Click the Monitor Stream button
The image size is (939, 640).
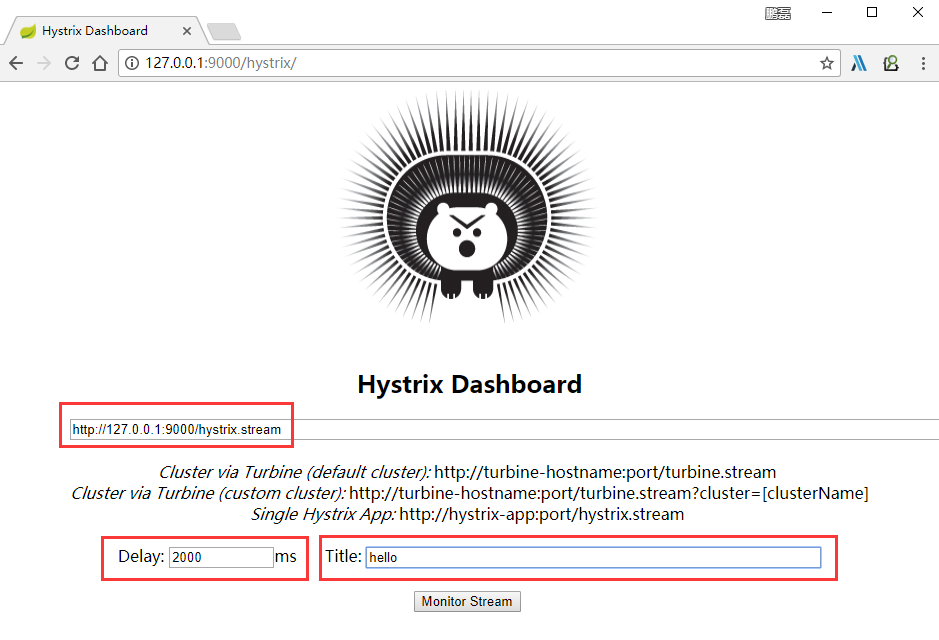pos(467,601)
